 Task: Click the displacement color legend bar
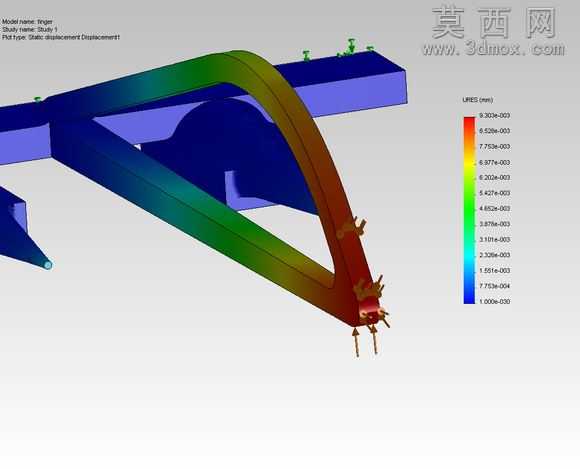click(x=469, y=210)
